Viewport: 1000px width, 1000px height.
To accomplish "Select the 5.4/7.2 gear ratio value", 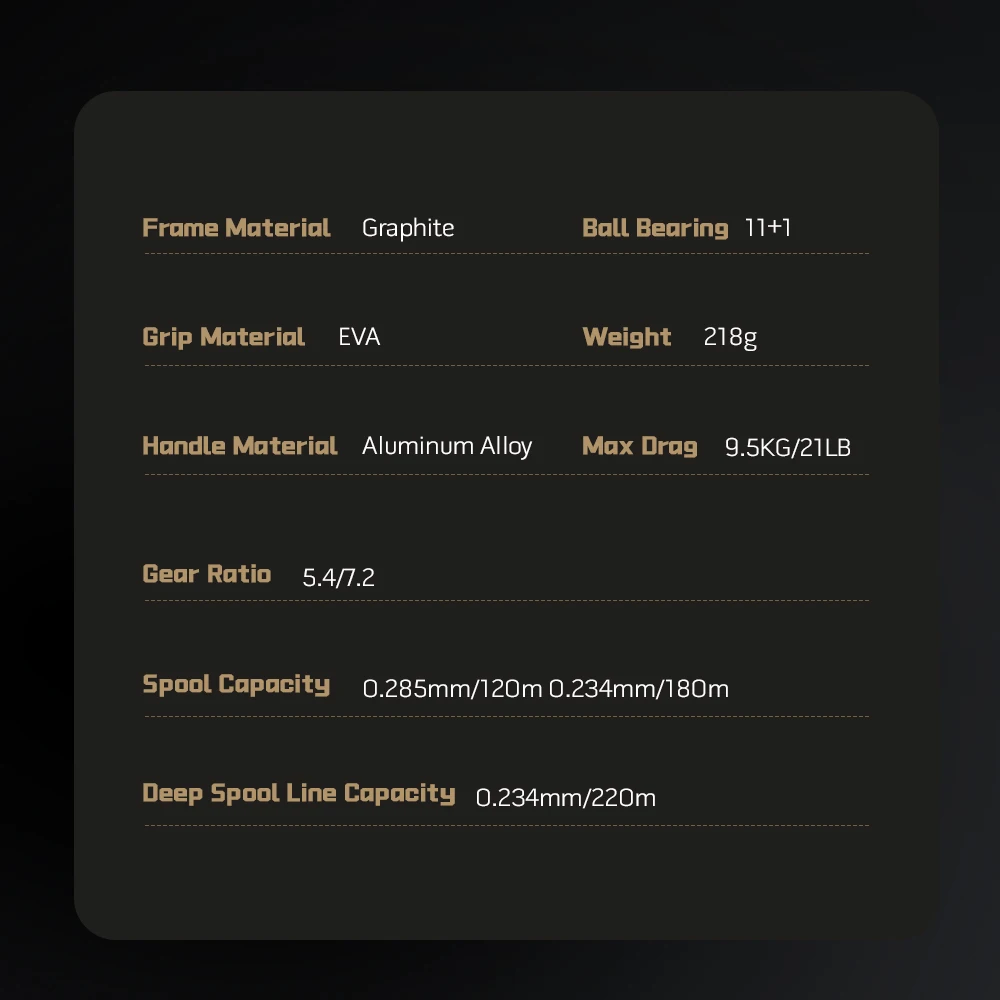I will 339,577.
